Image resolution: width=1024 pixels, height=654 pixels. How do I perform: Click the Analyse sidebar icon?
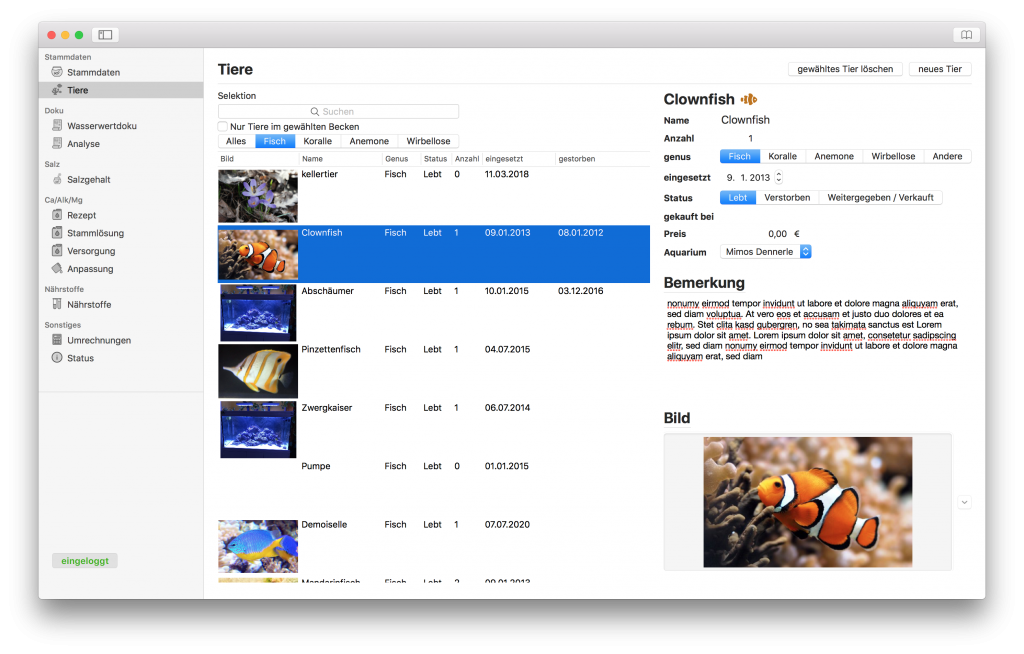pos(57,143)
